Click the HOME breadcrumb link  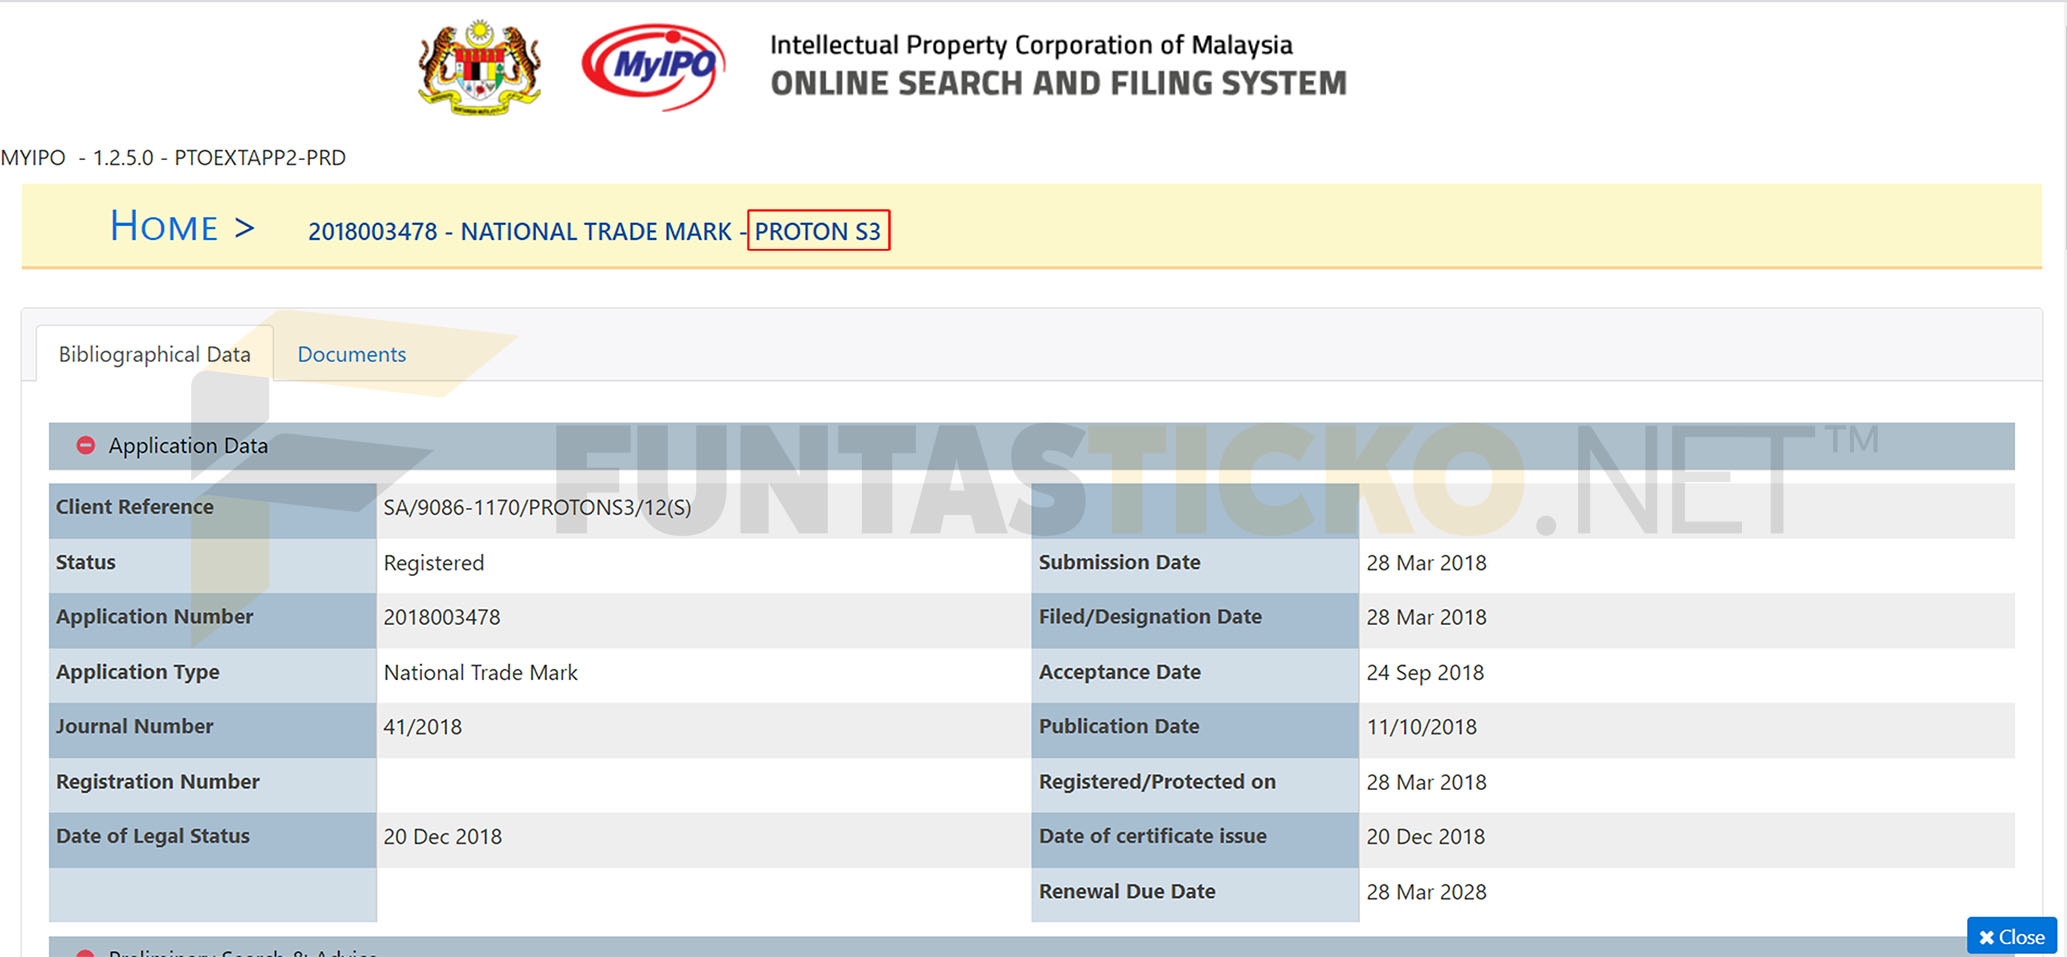point(164,227)
